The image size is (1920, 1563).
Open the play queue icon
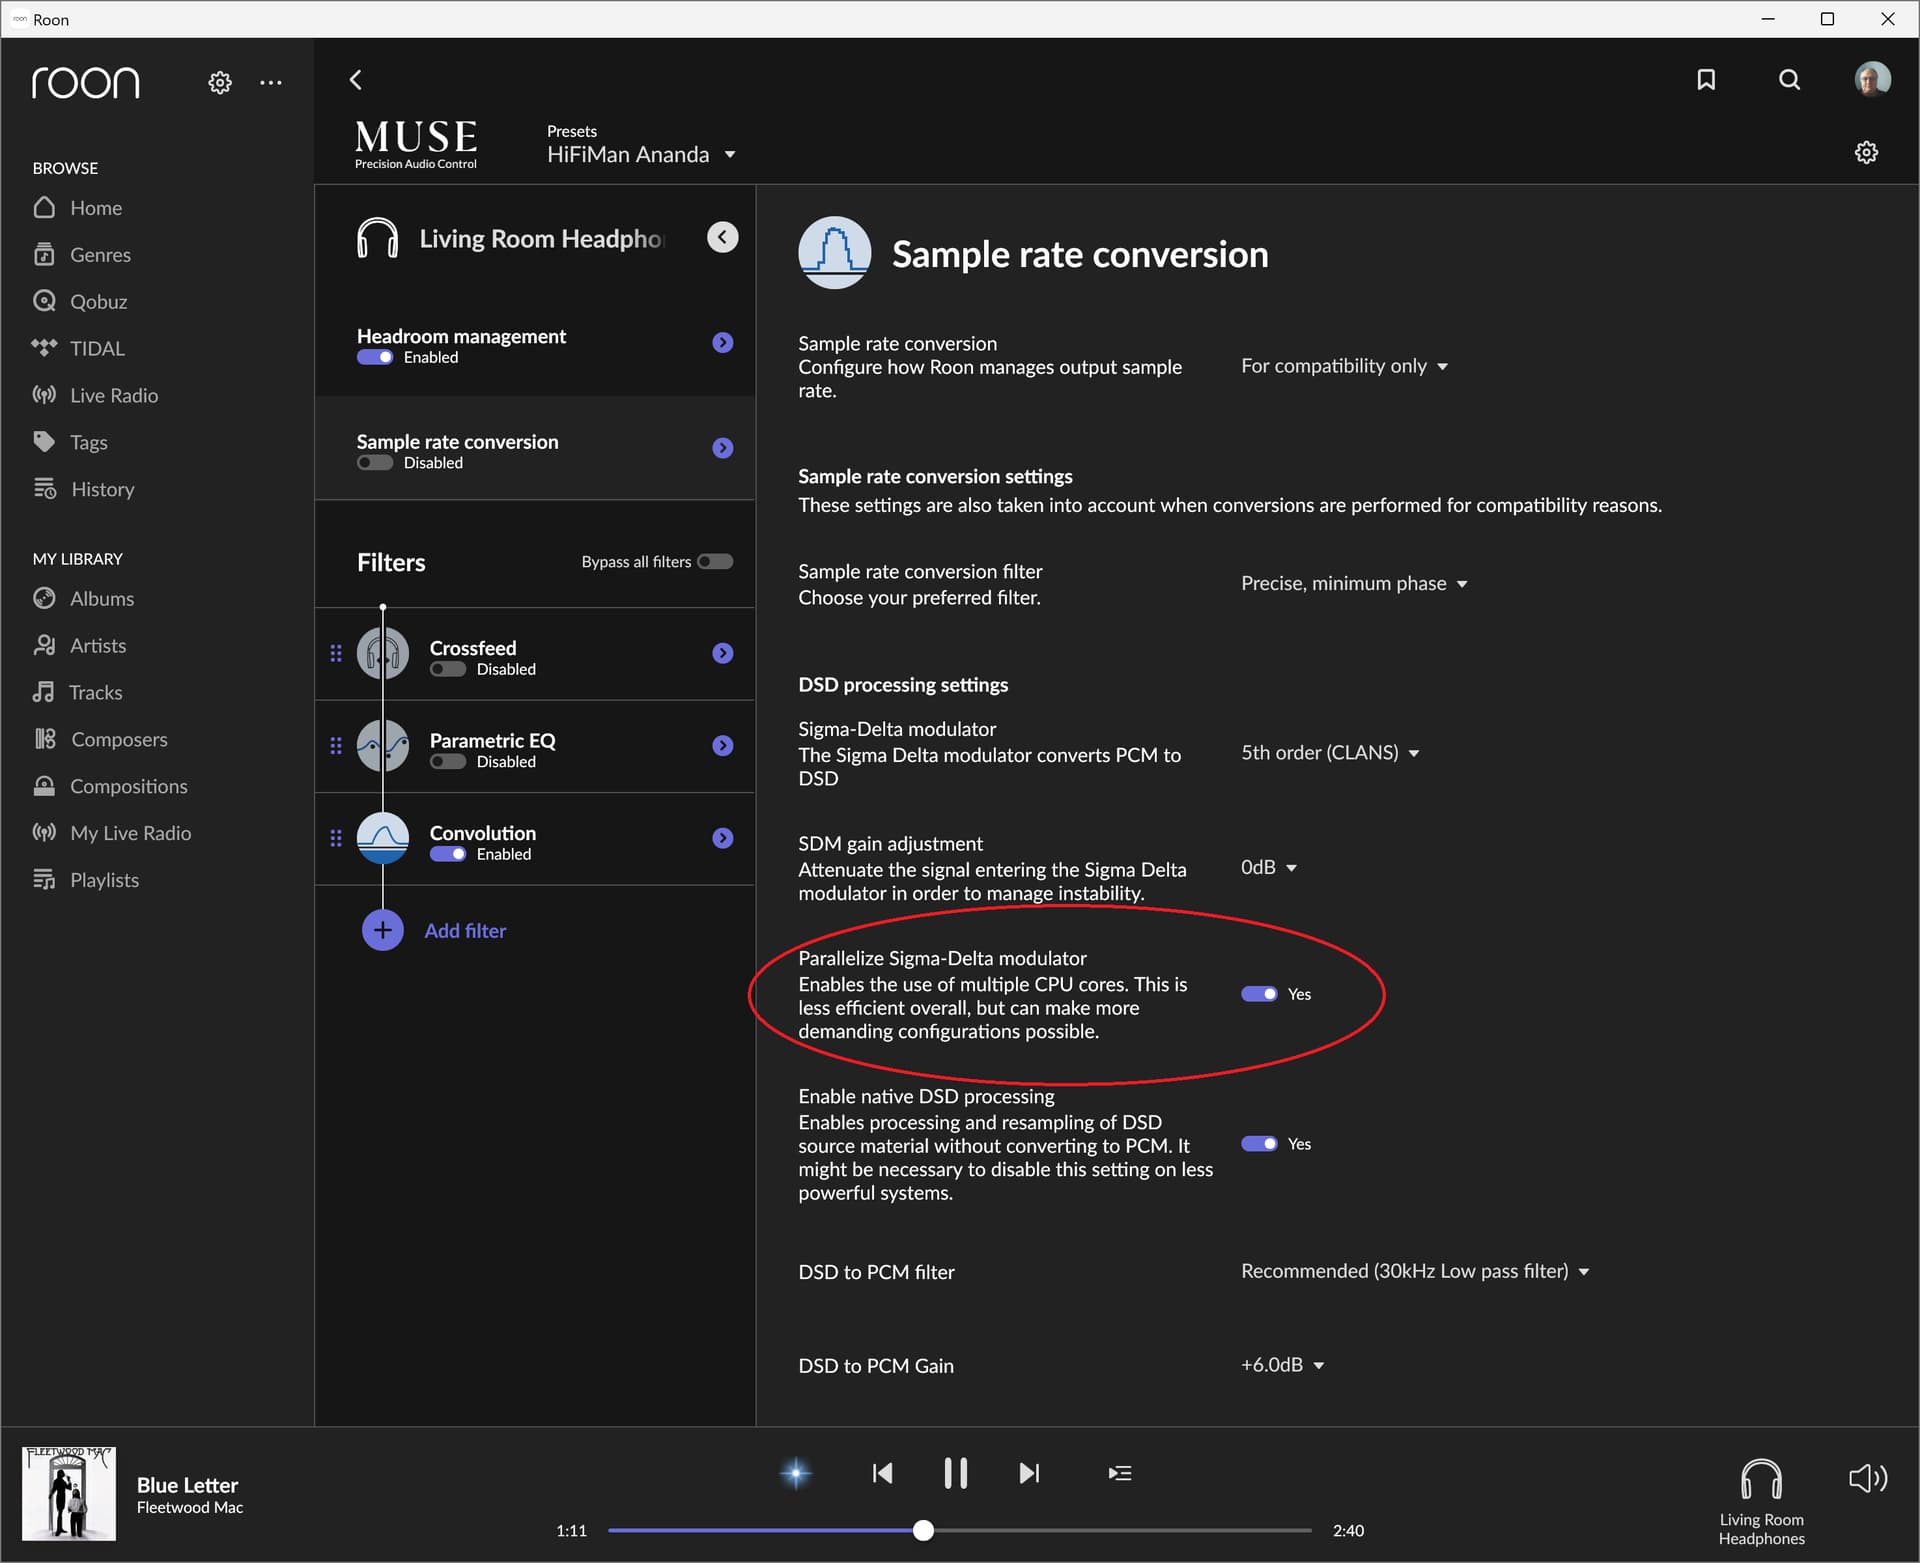[1120, 1473]
